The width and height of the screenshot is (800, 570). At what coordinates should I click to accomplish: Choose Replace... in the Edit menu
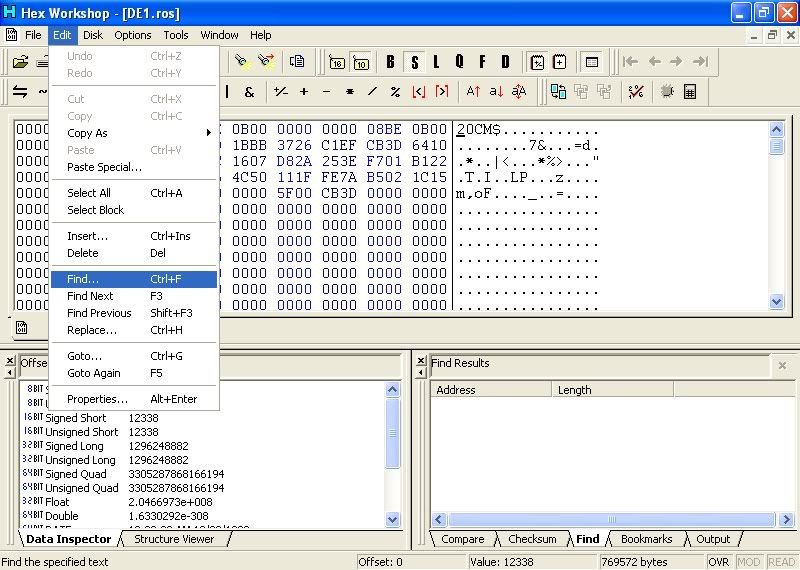[134, 330]
